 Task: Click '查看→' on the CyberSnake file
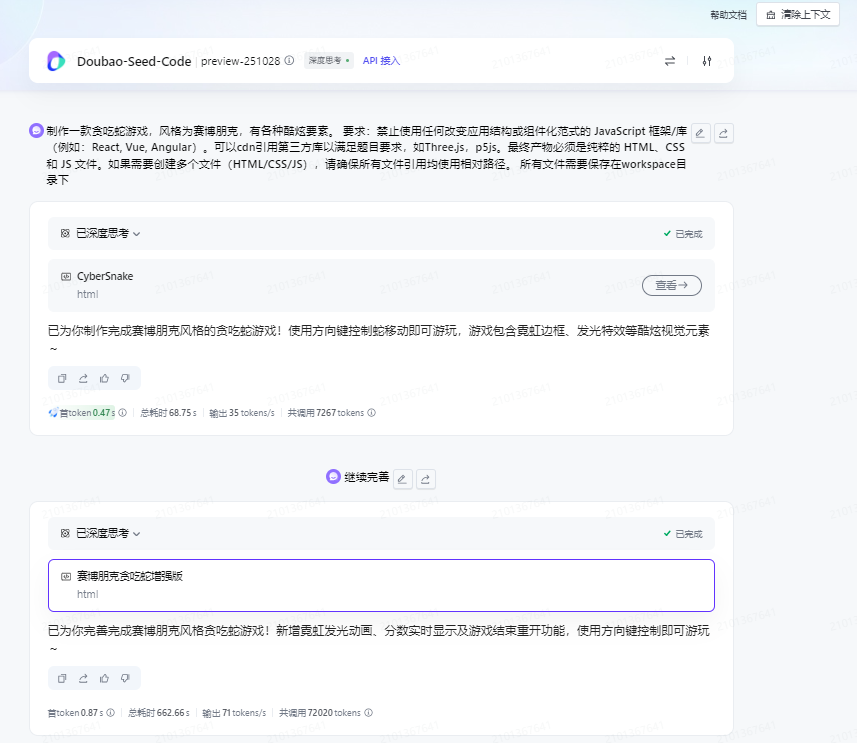[x=671, y=285]
